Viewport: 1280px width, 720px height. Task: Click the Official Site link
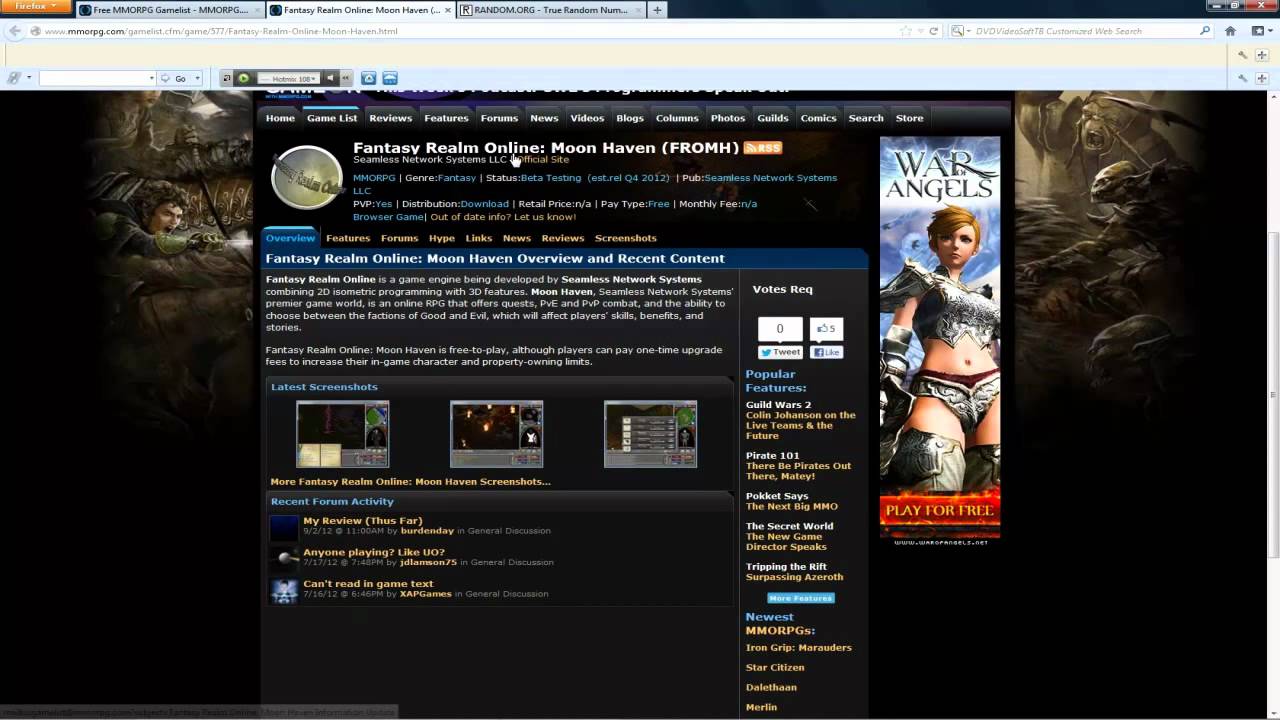[x=541, y=160]
